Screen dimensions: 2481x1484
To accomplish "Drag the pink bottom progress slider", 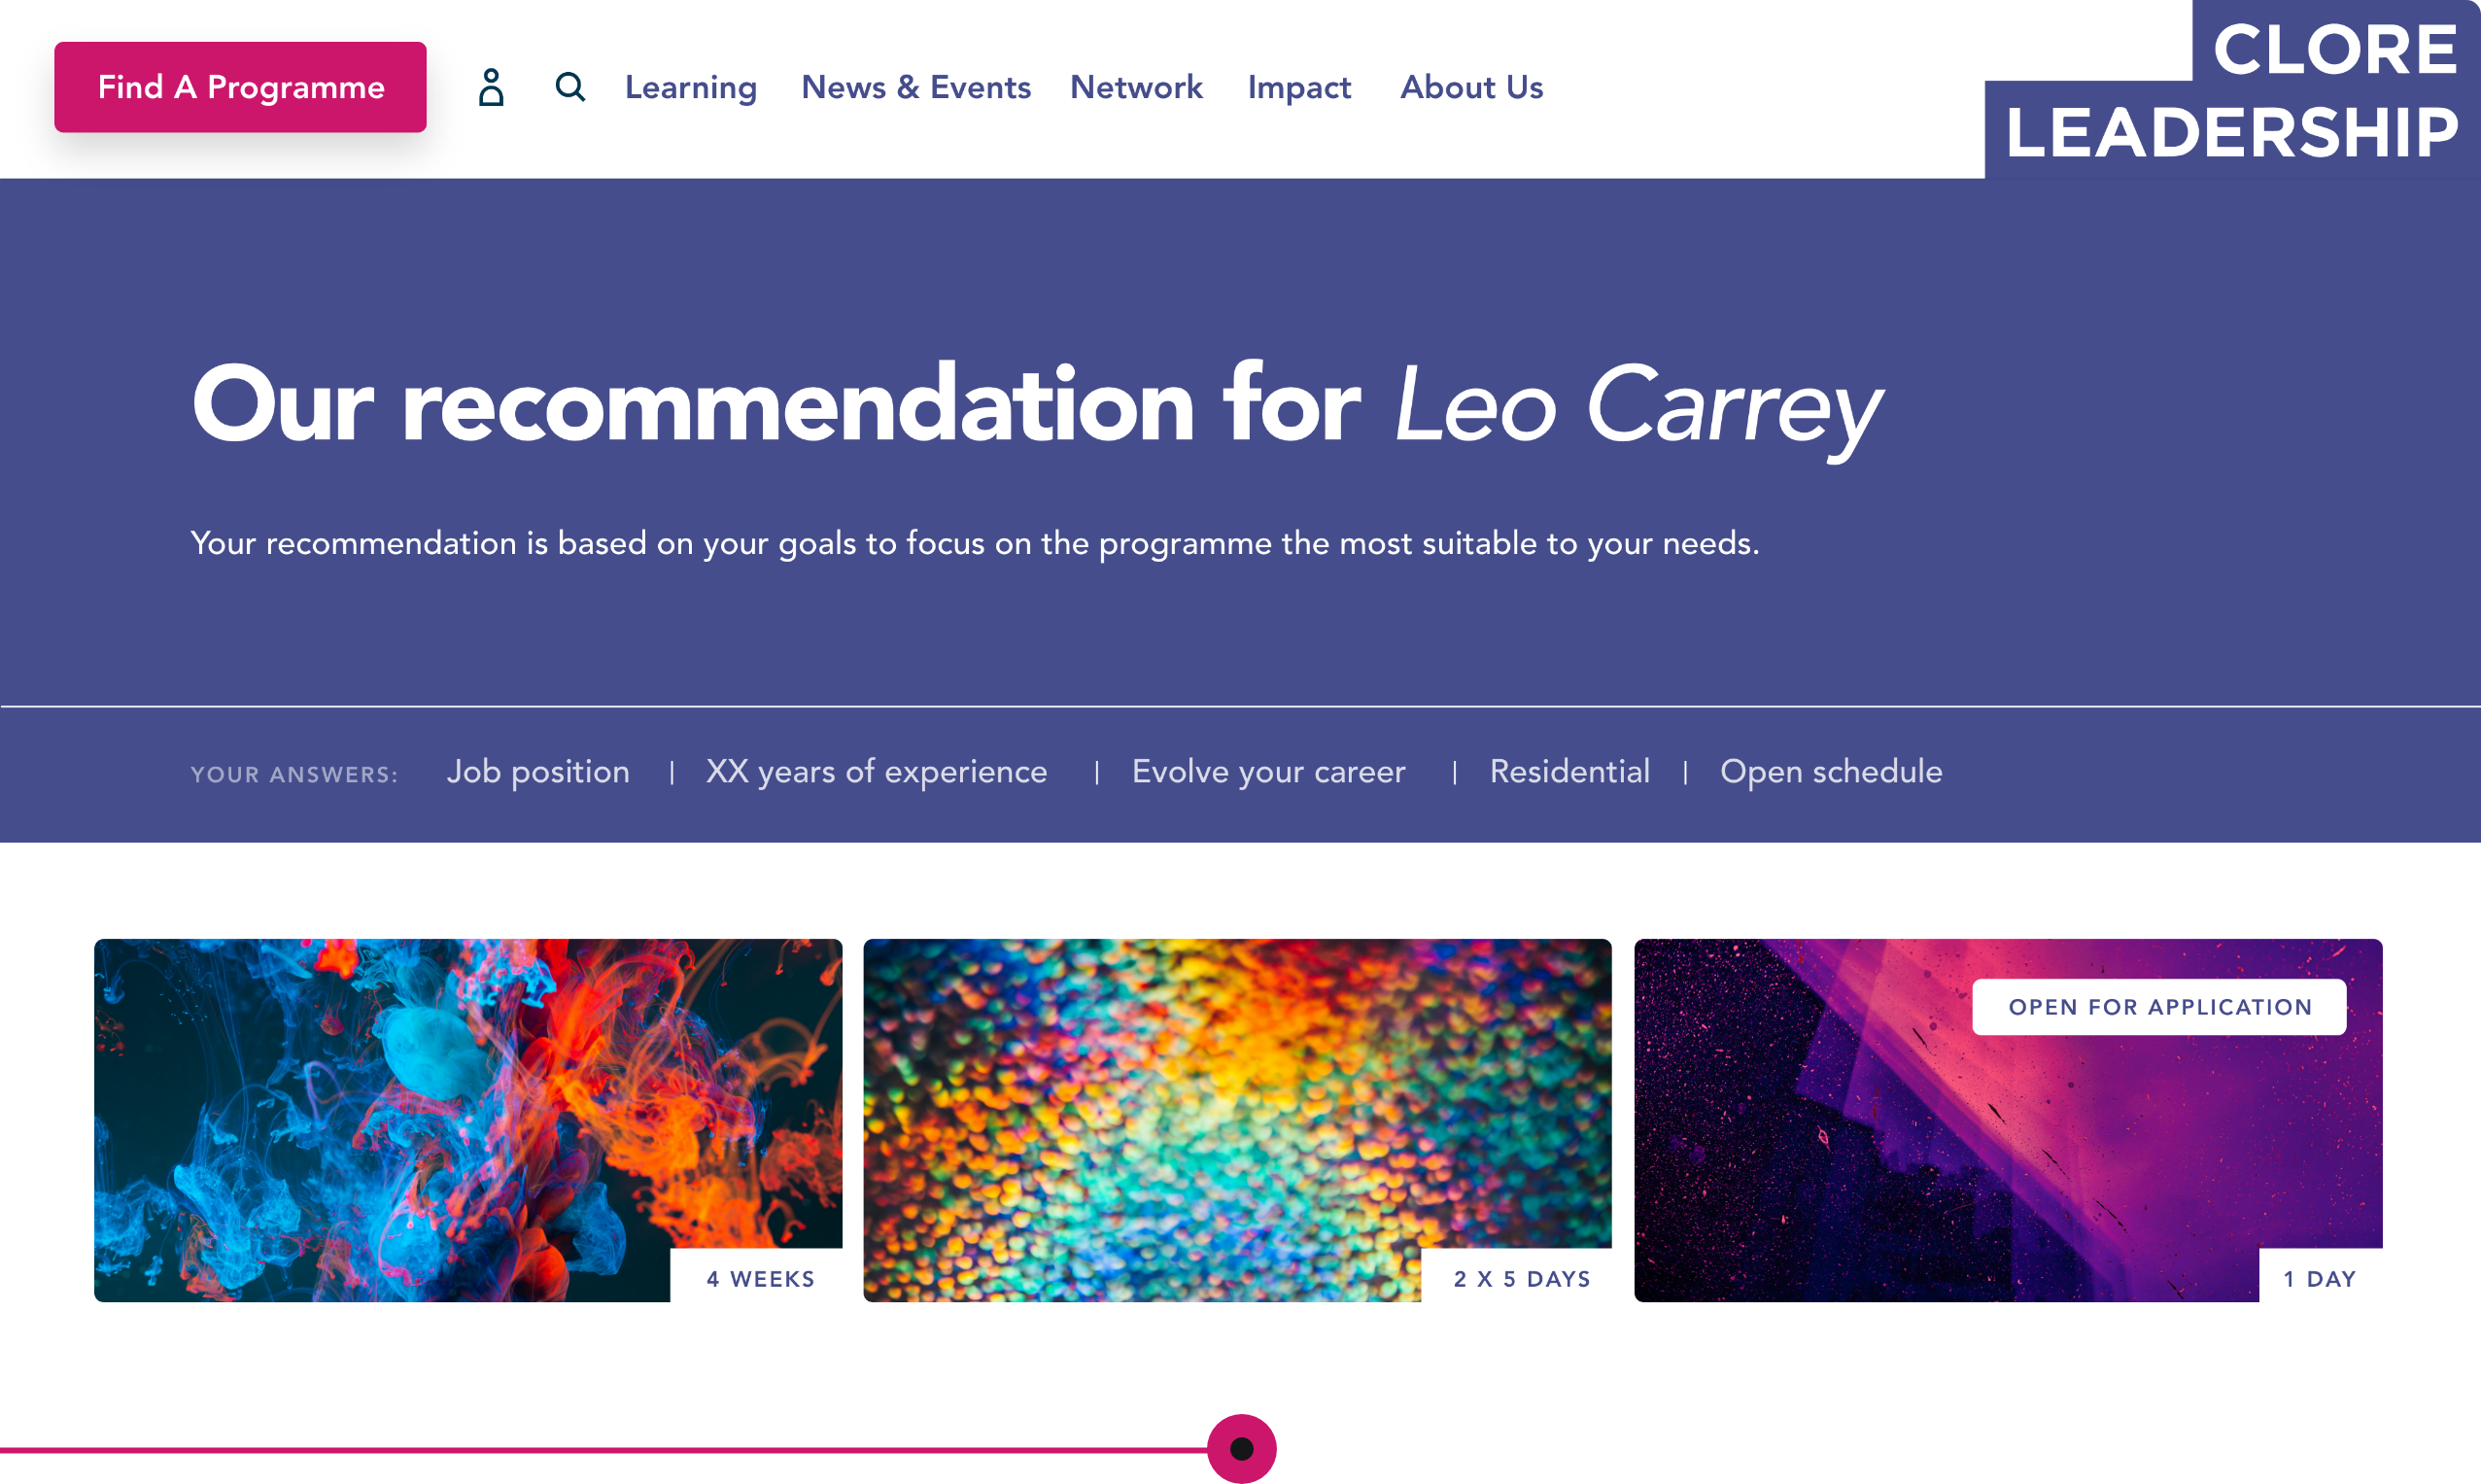I will [x=1240, y=1450].
